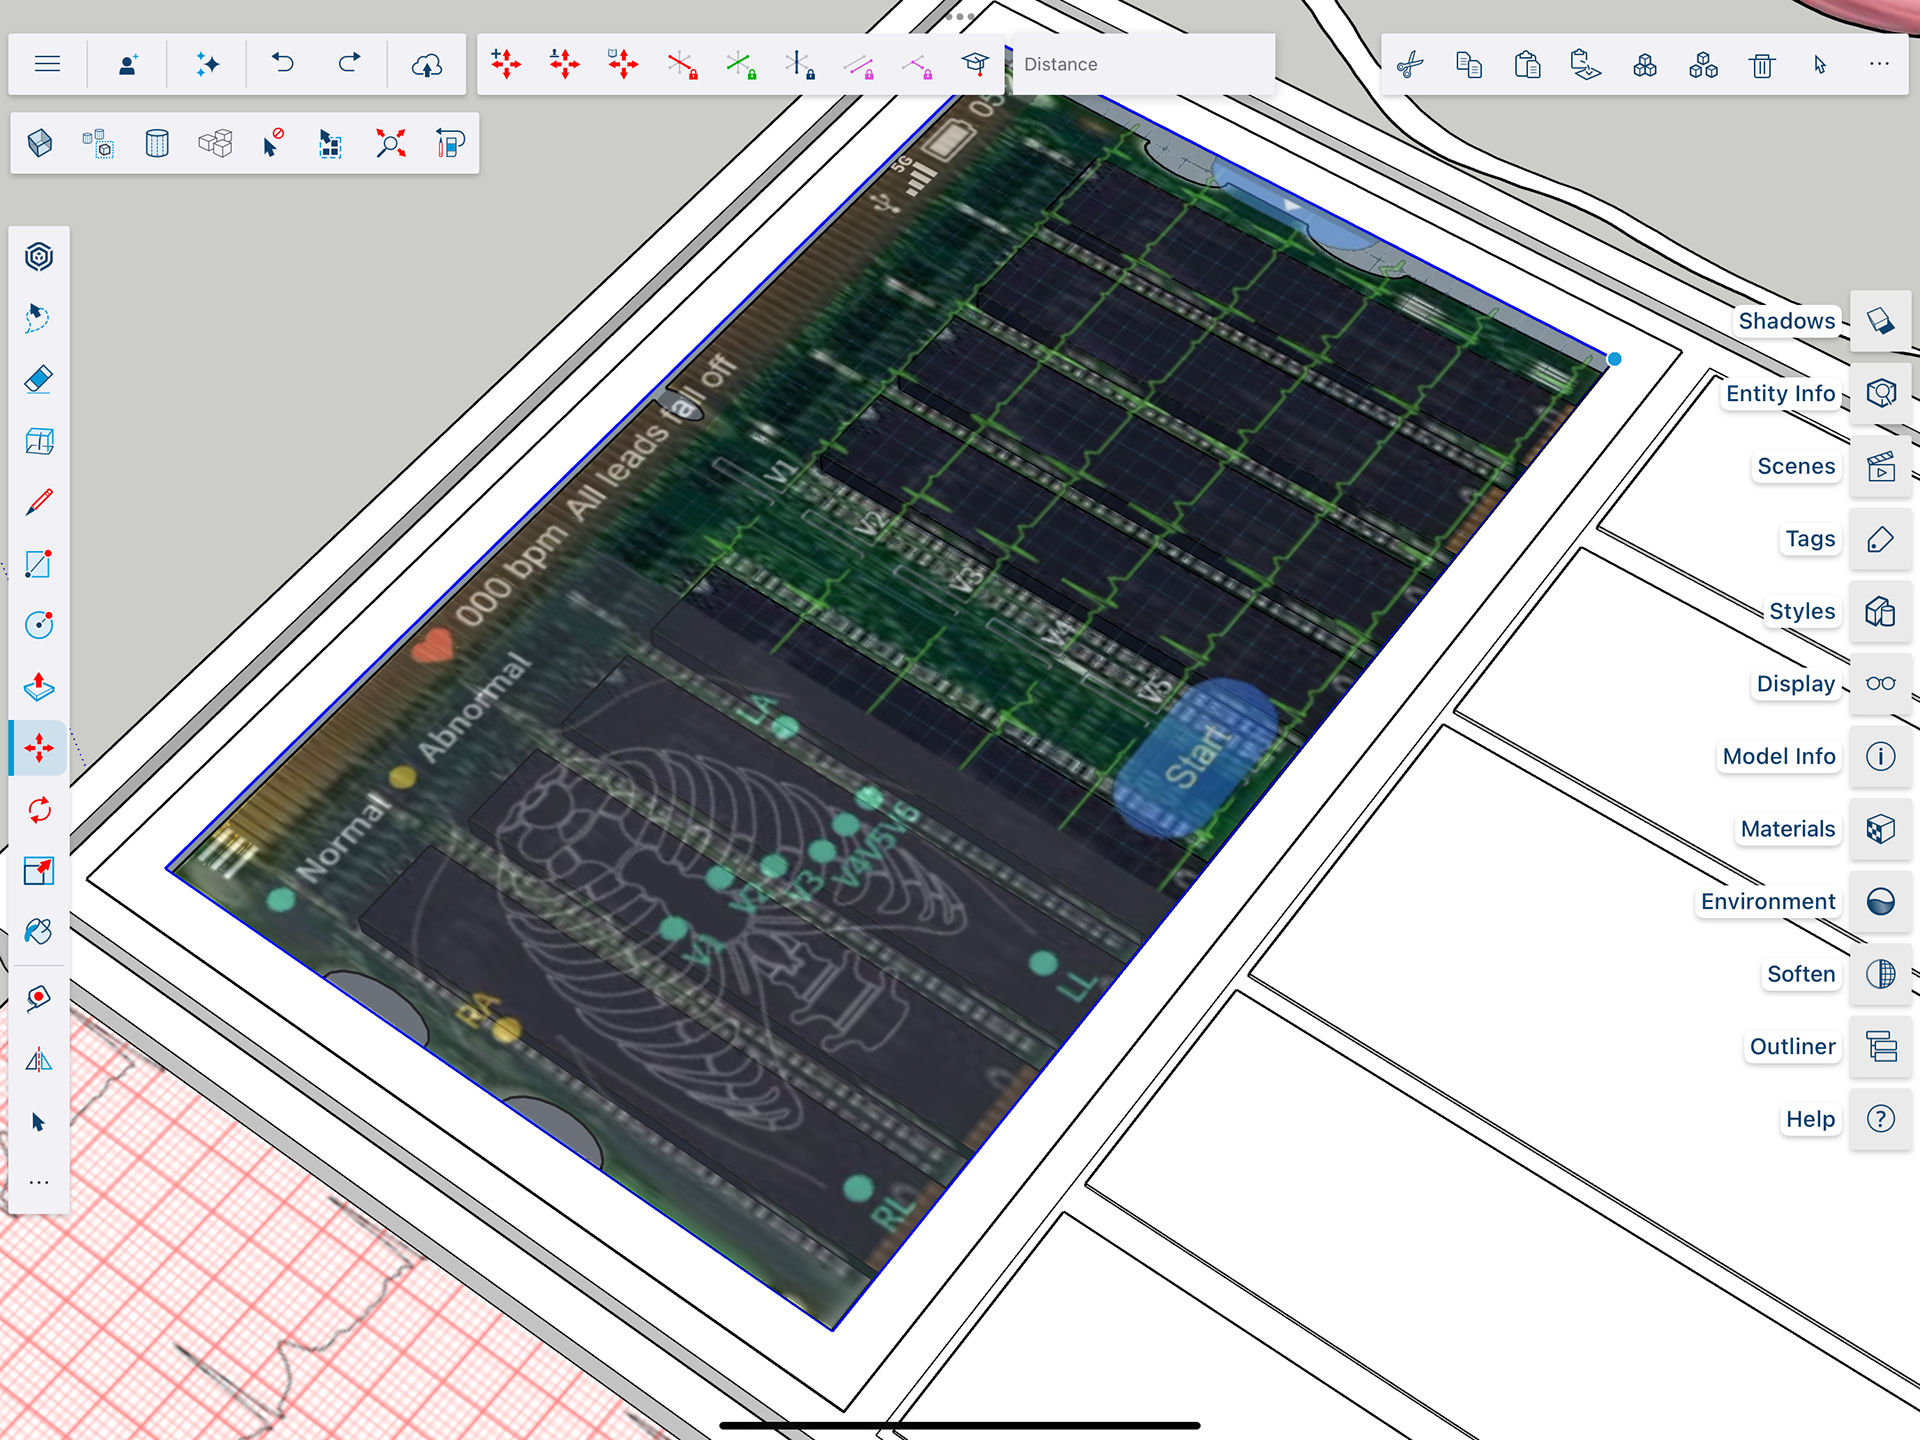Select the Eraser tool

point(38,380)
